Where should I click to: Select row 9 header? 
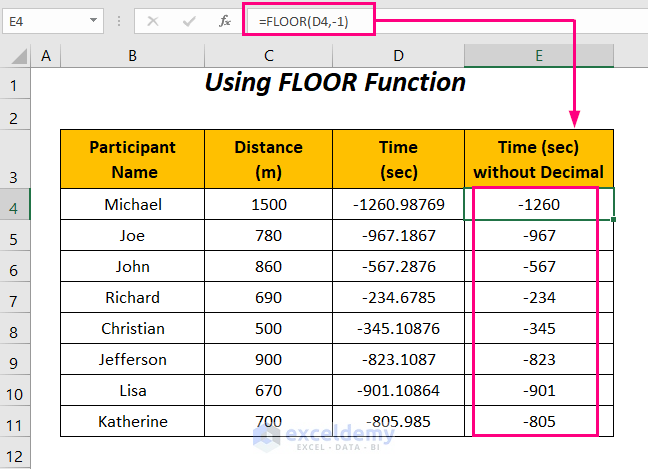coord(14,359)
